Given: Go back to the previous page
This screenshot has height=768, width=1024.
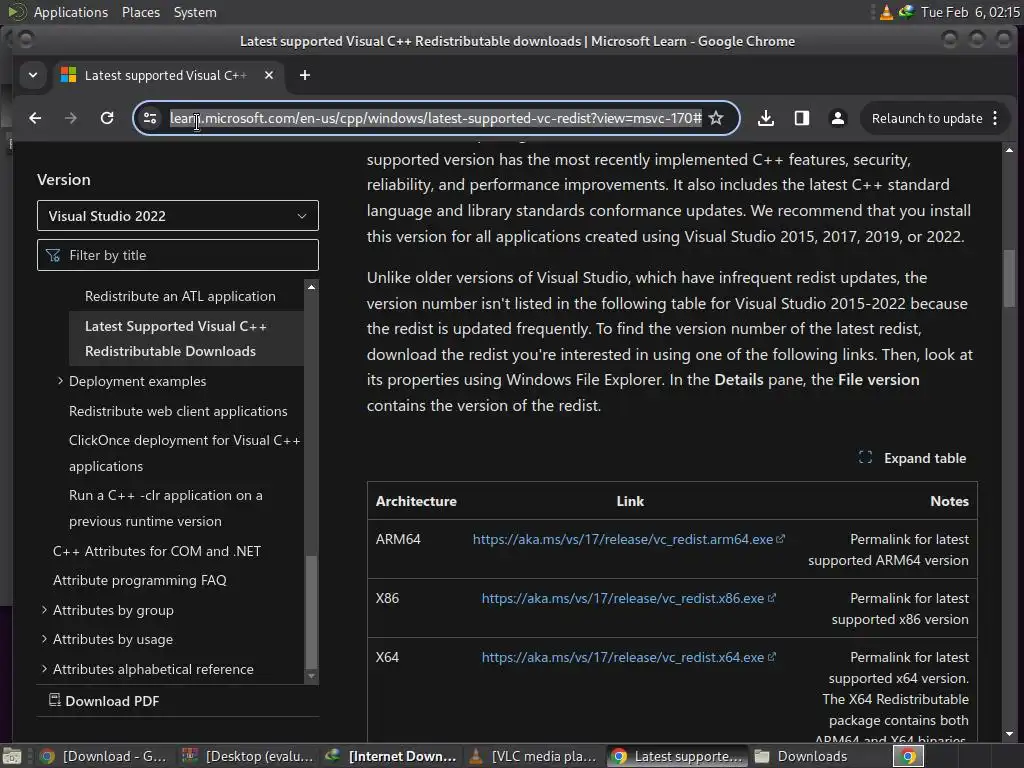Looking at the screenshot, I should tap(35, 118).
